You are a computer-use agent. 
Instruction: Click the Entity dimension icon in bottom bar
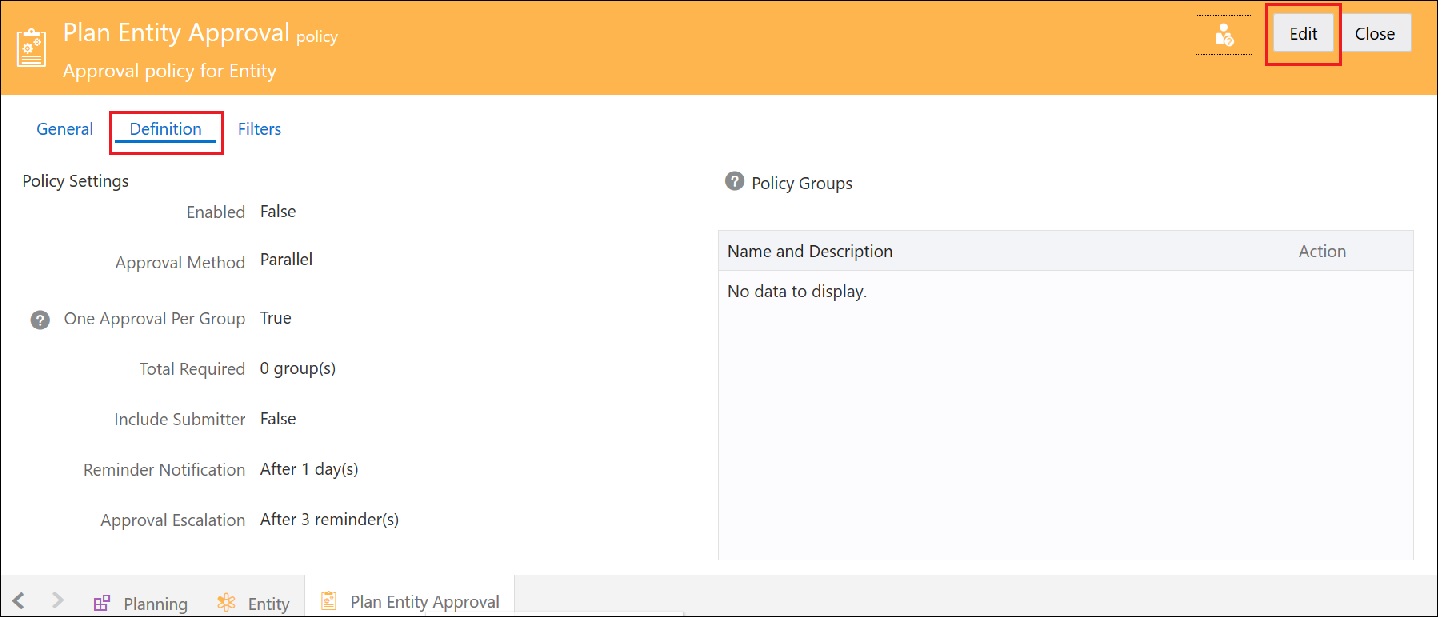(226, 601)
